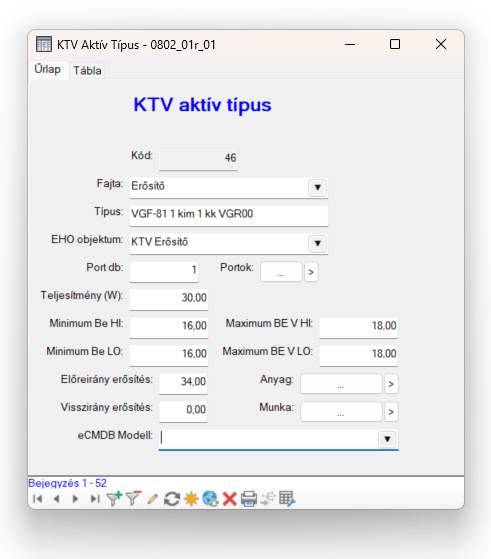This screenshot has height=559, width=491.
Task: Open the Fajta dropdown
Action: click(317, 187)
